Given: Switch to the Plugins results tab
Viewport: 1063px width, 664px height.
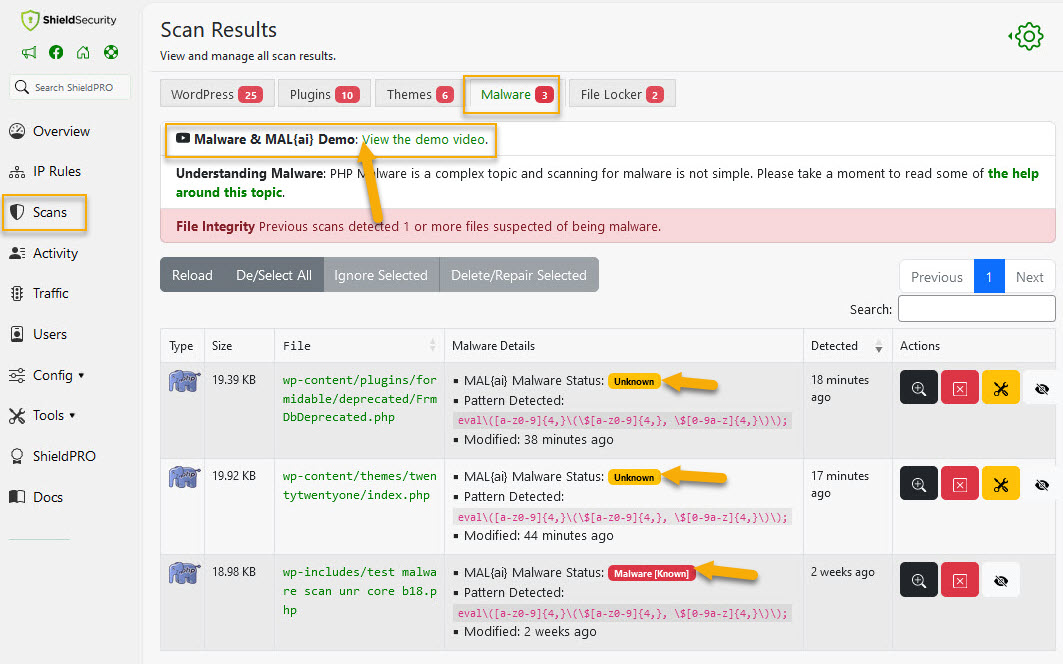Looking at the screenshot, I should [x=324, y=94].
